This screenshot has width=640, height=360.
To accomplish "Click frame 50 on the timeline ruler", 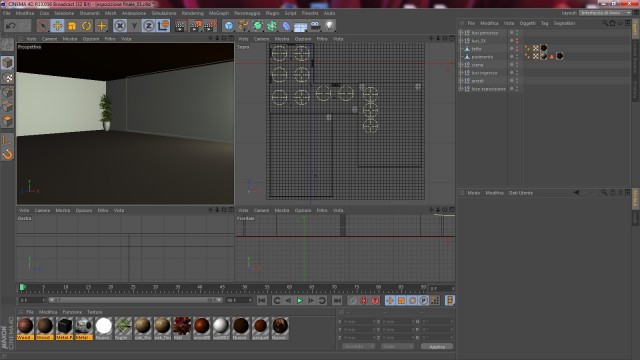I will click(244, 288).
